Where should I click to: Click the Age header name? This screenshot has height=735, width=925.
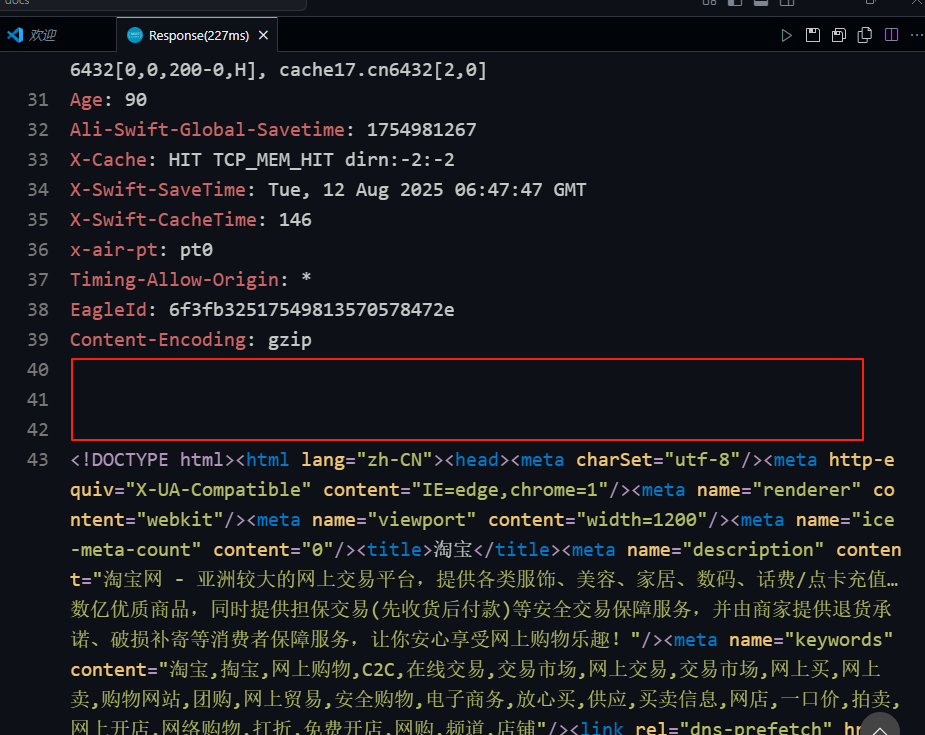86,100
